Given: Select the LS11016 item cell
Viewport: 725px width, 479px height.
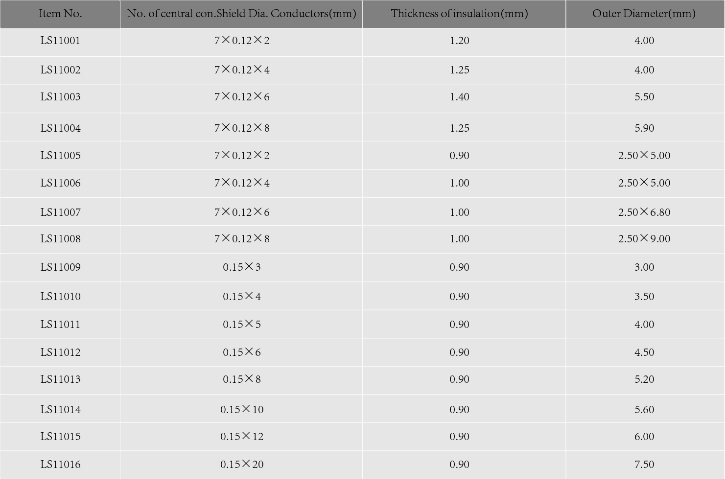Looking at the screenshot, I should [x=60, y=464].
